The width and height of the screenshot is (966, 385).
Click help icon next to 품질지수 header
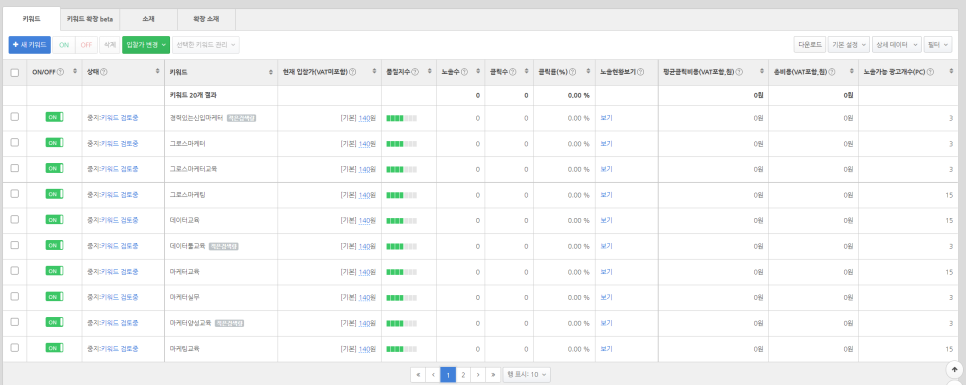pos(415,72)
